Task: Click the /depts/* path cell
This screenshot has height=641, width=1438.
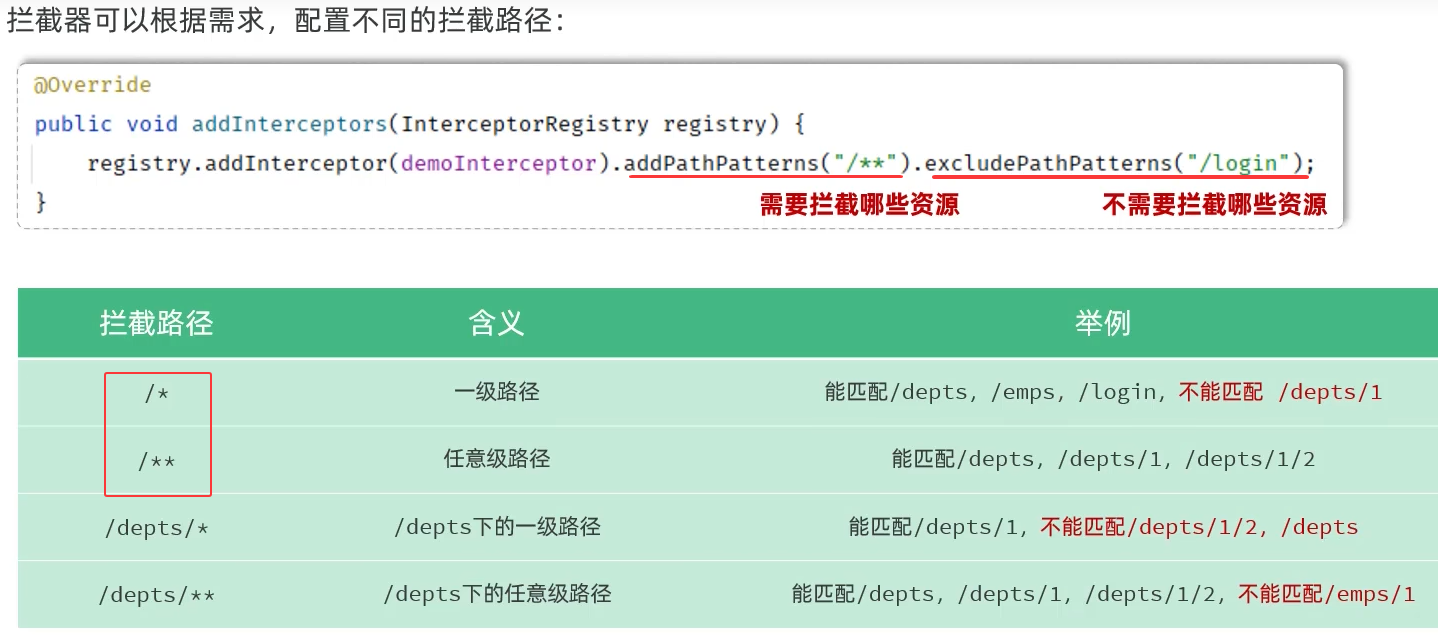Action: tap(157, 527)
